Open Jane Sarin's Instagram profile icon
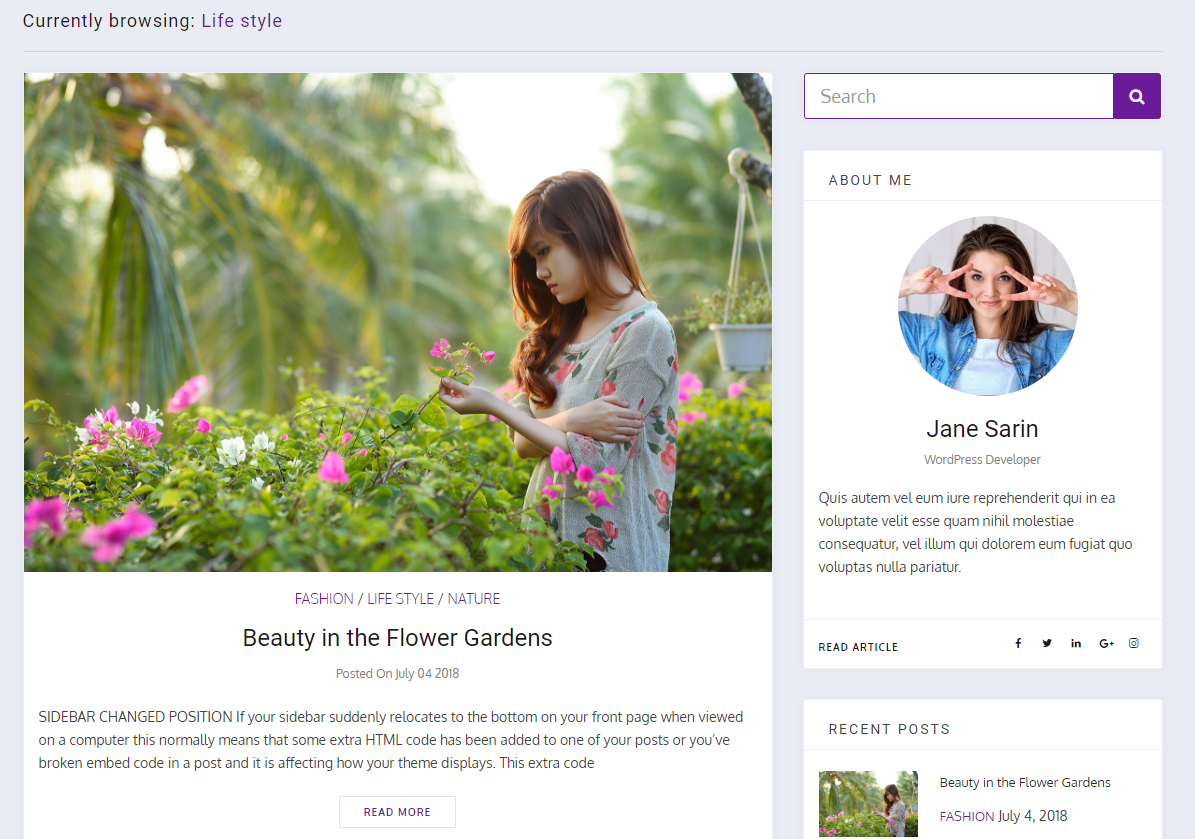 [x=1134, y=643]
